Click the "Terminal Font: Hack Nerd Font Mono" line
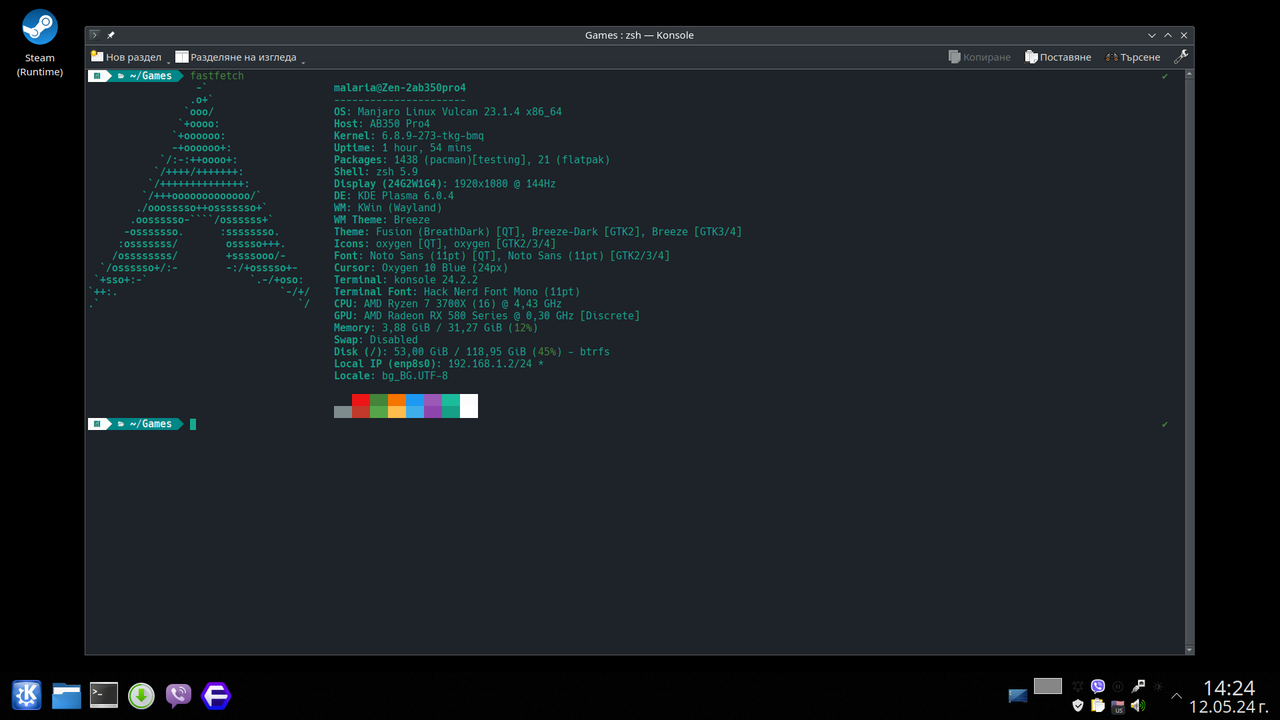 457,292
